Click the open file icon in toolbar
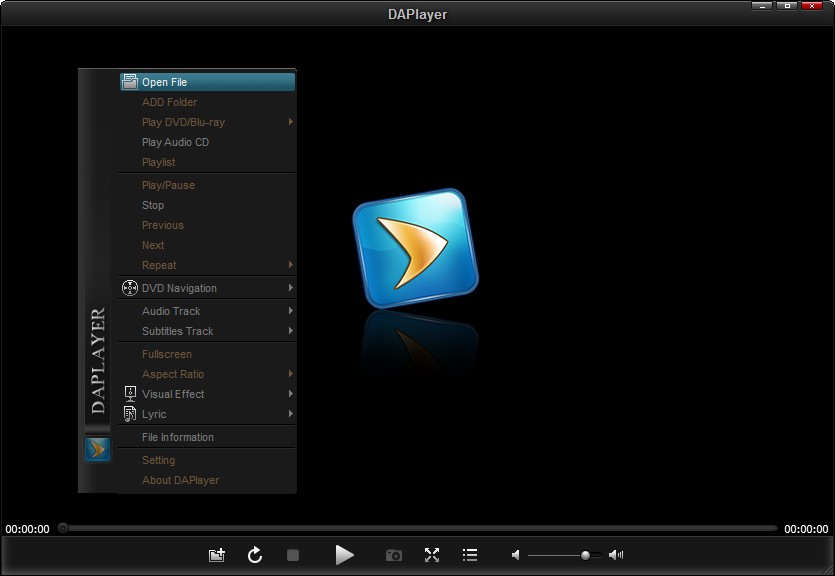Image resolution: width=835 pixels, height=576 pixels. 216,555
